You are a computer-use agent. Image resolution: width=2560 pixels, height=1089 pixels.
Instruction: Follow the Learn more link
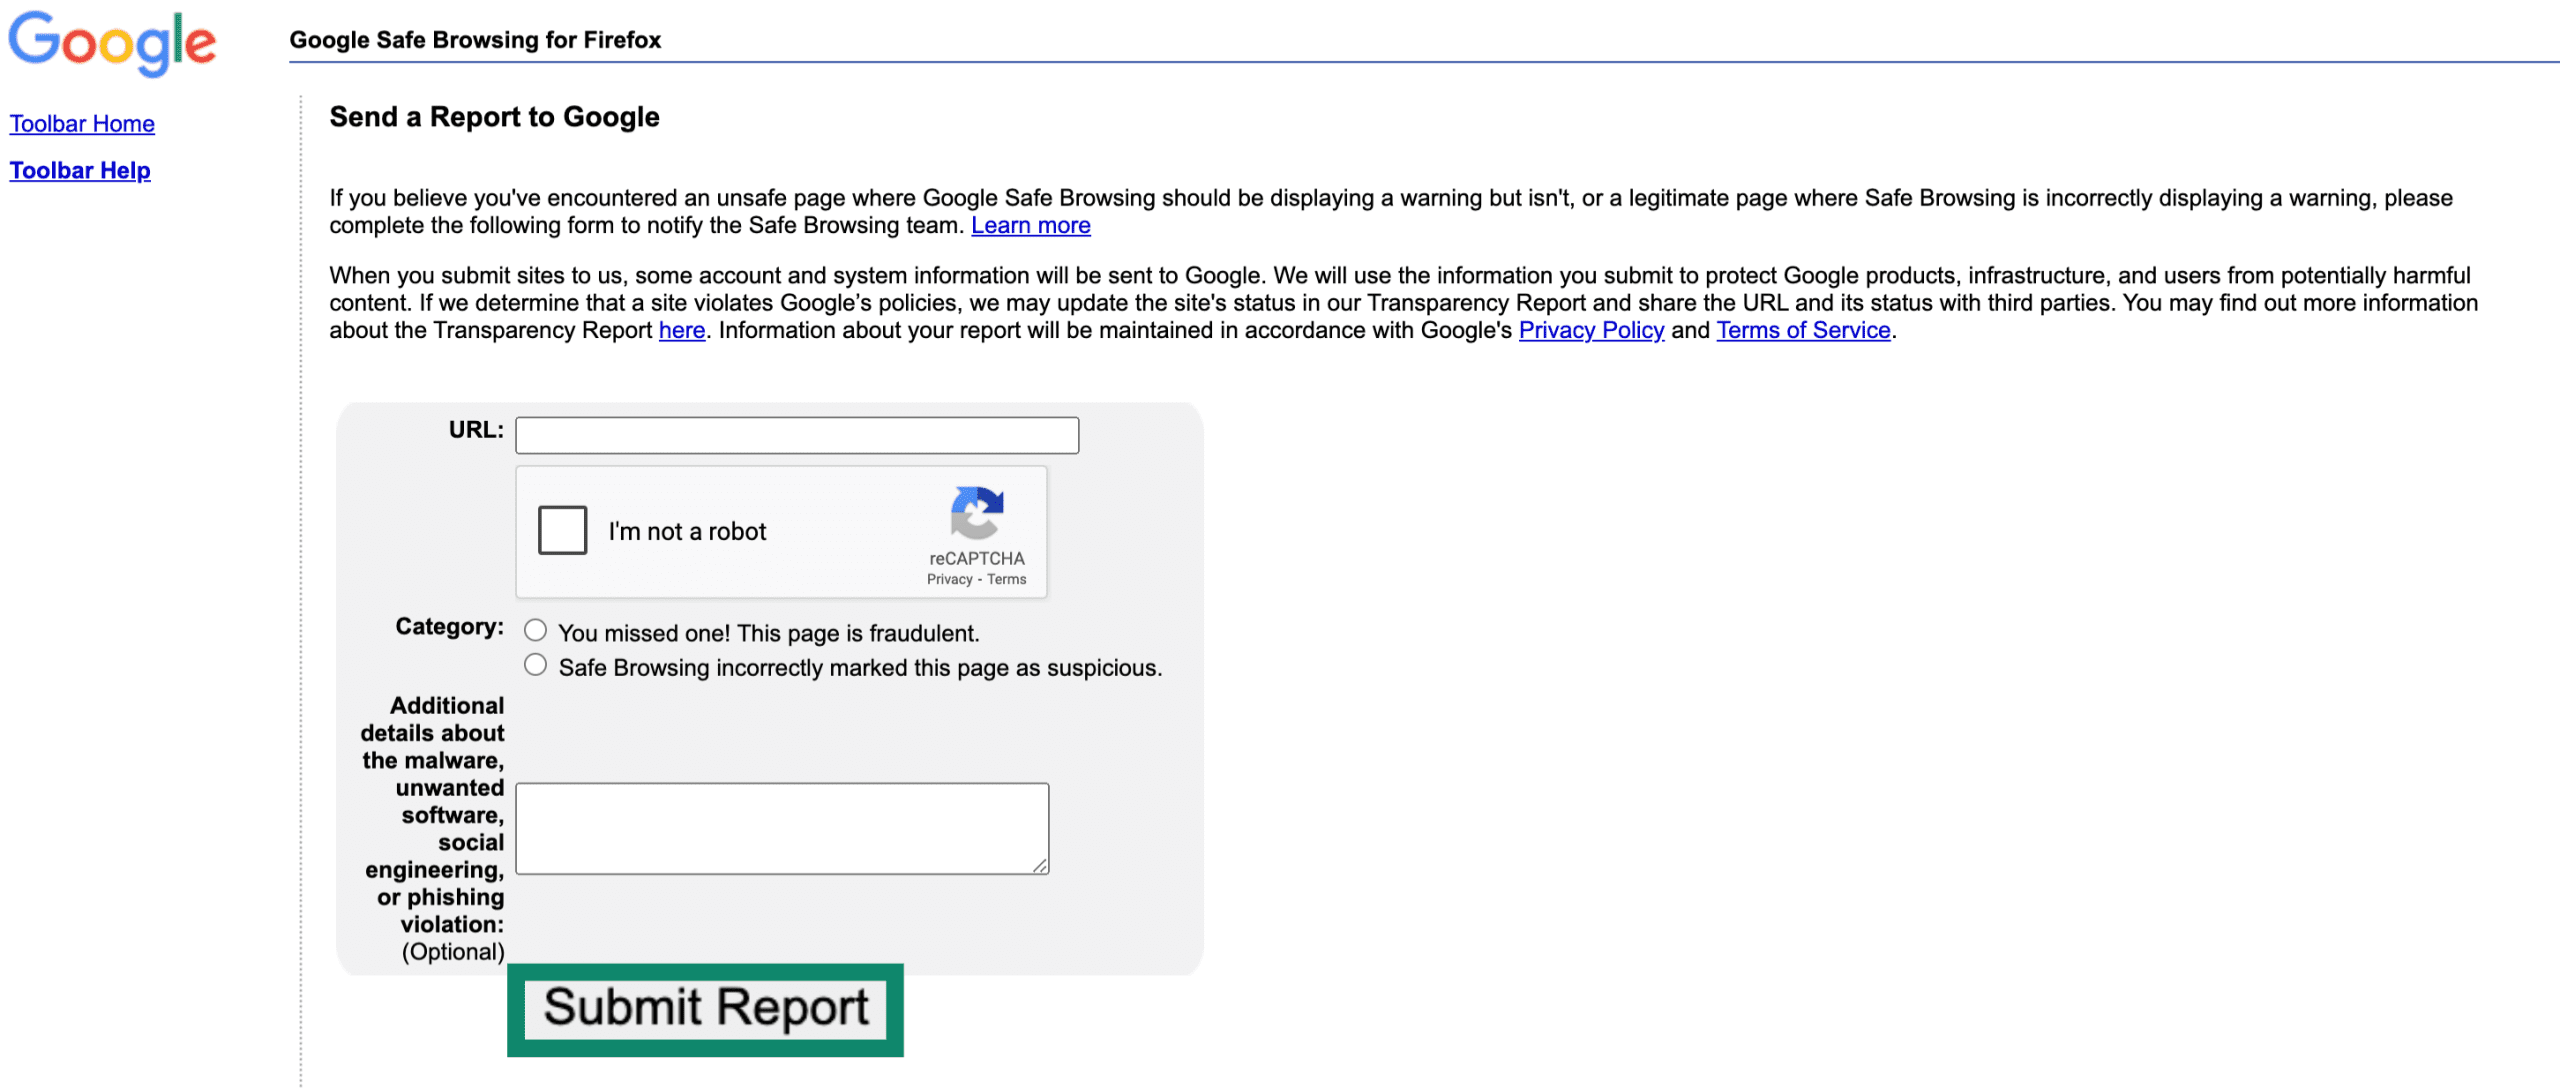point(1030,225)
